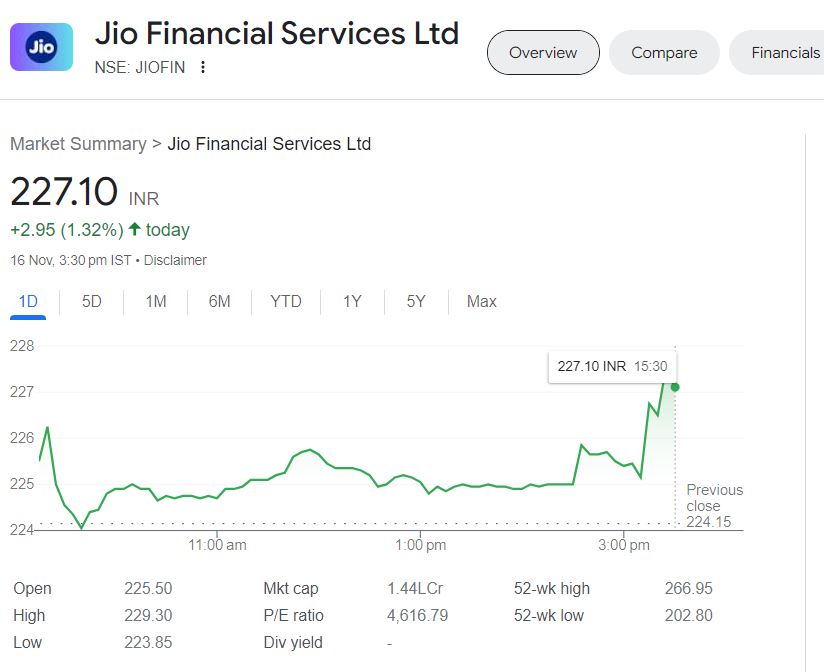Switch chart to 5D range
This screenshot has height=672, width=824.
coord(92,301)
